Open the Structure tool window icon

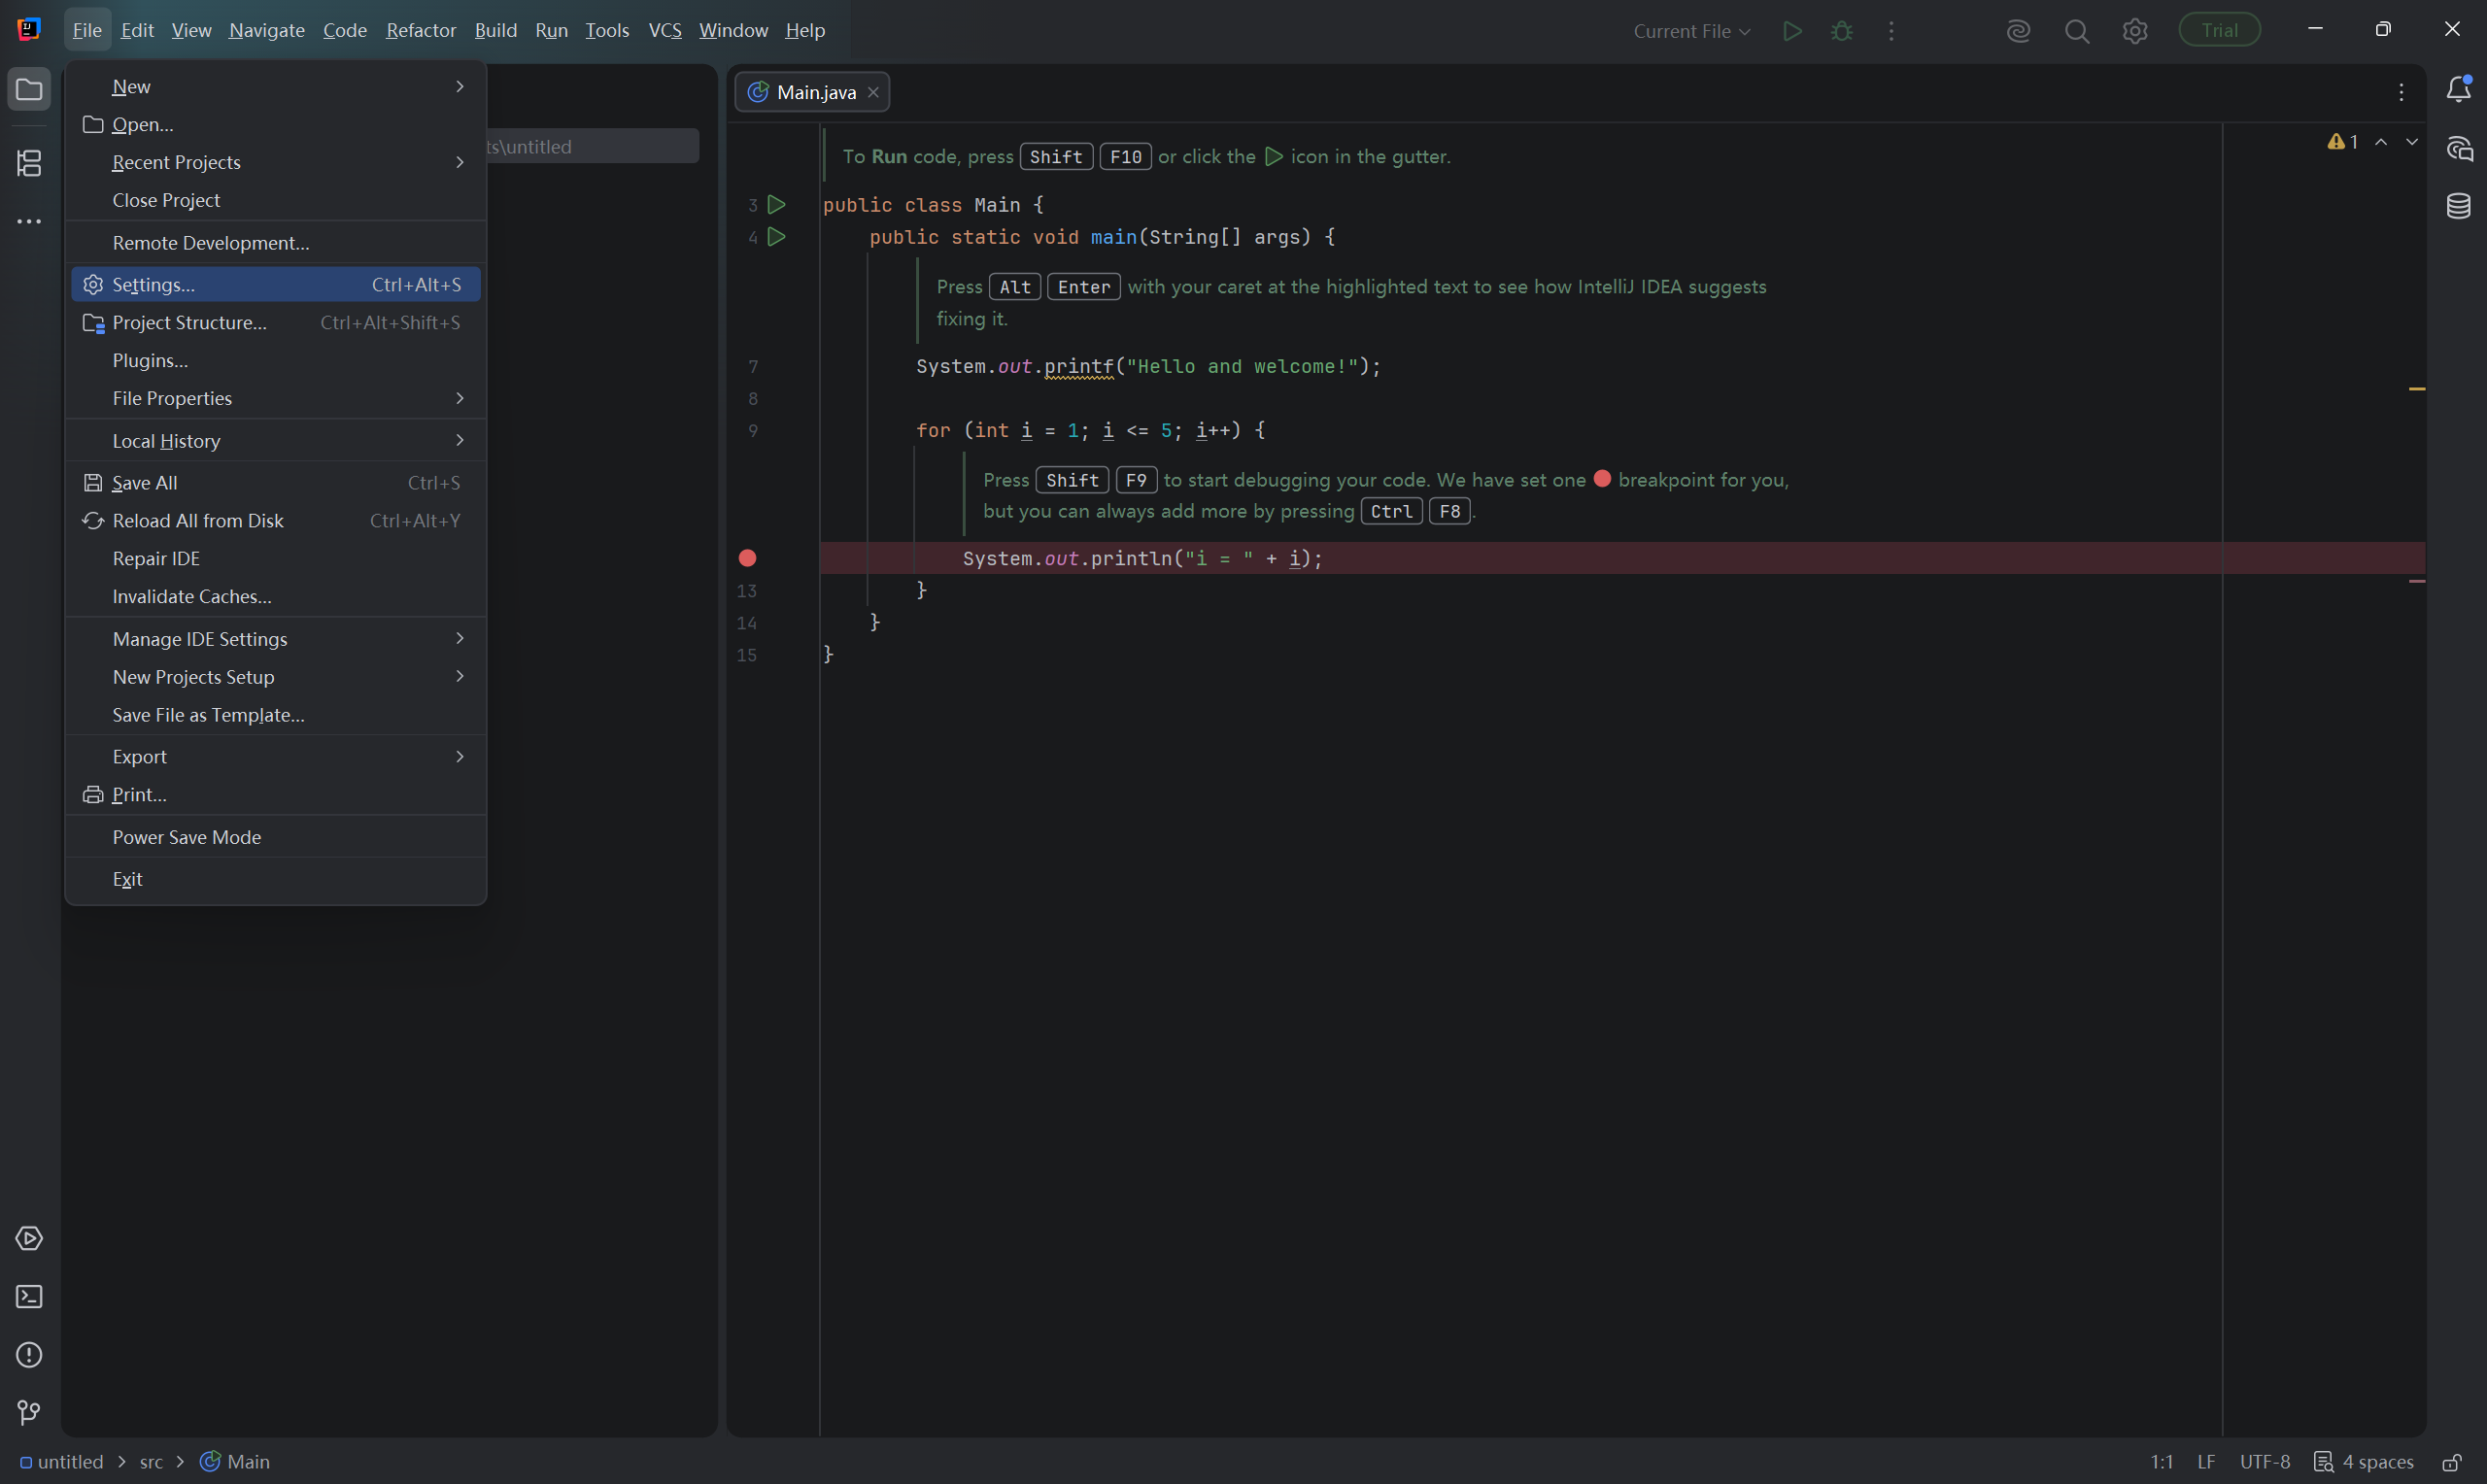point(29,163)
